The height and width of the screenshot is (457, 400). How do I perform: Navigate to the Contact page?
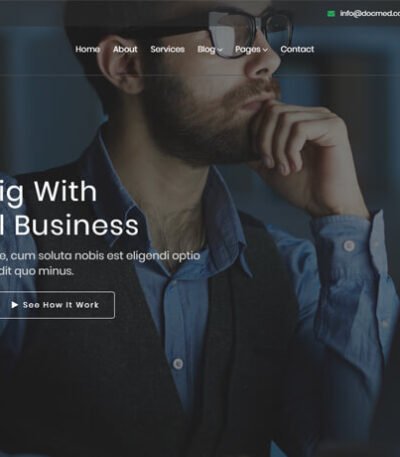pyautogui.click(x=297, y=49)
